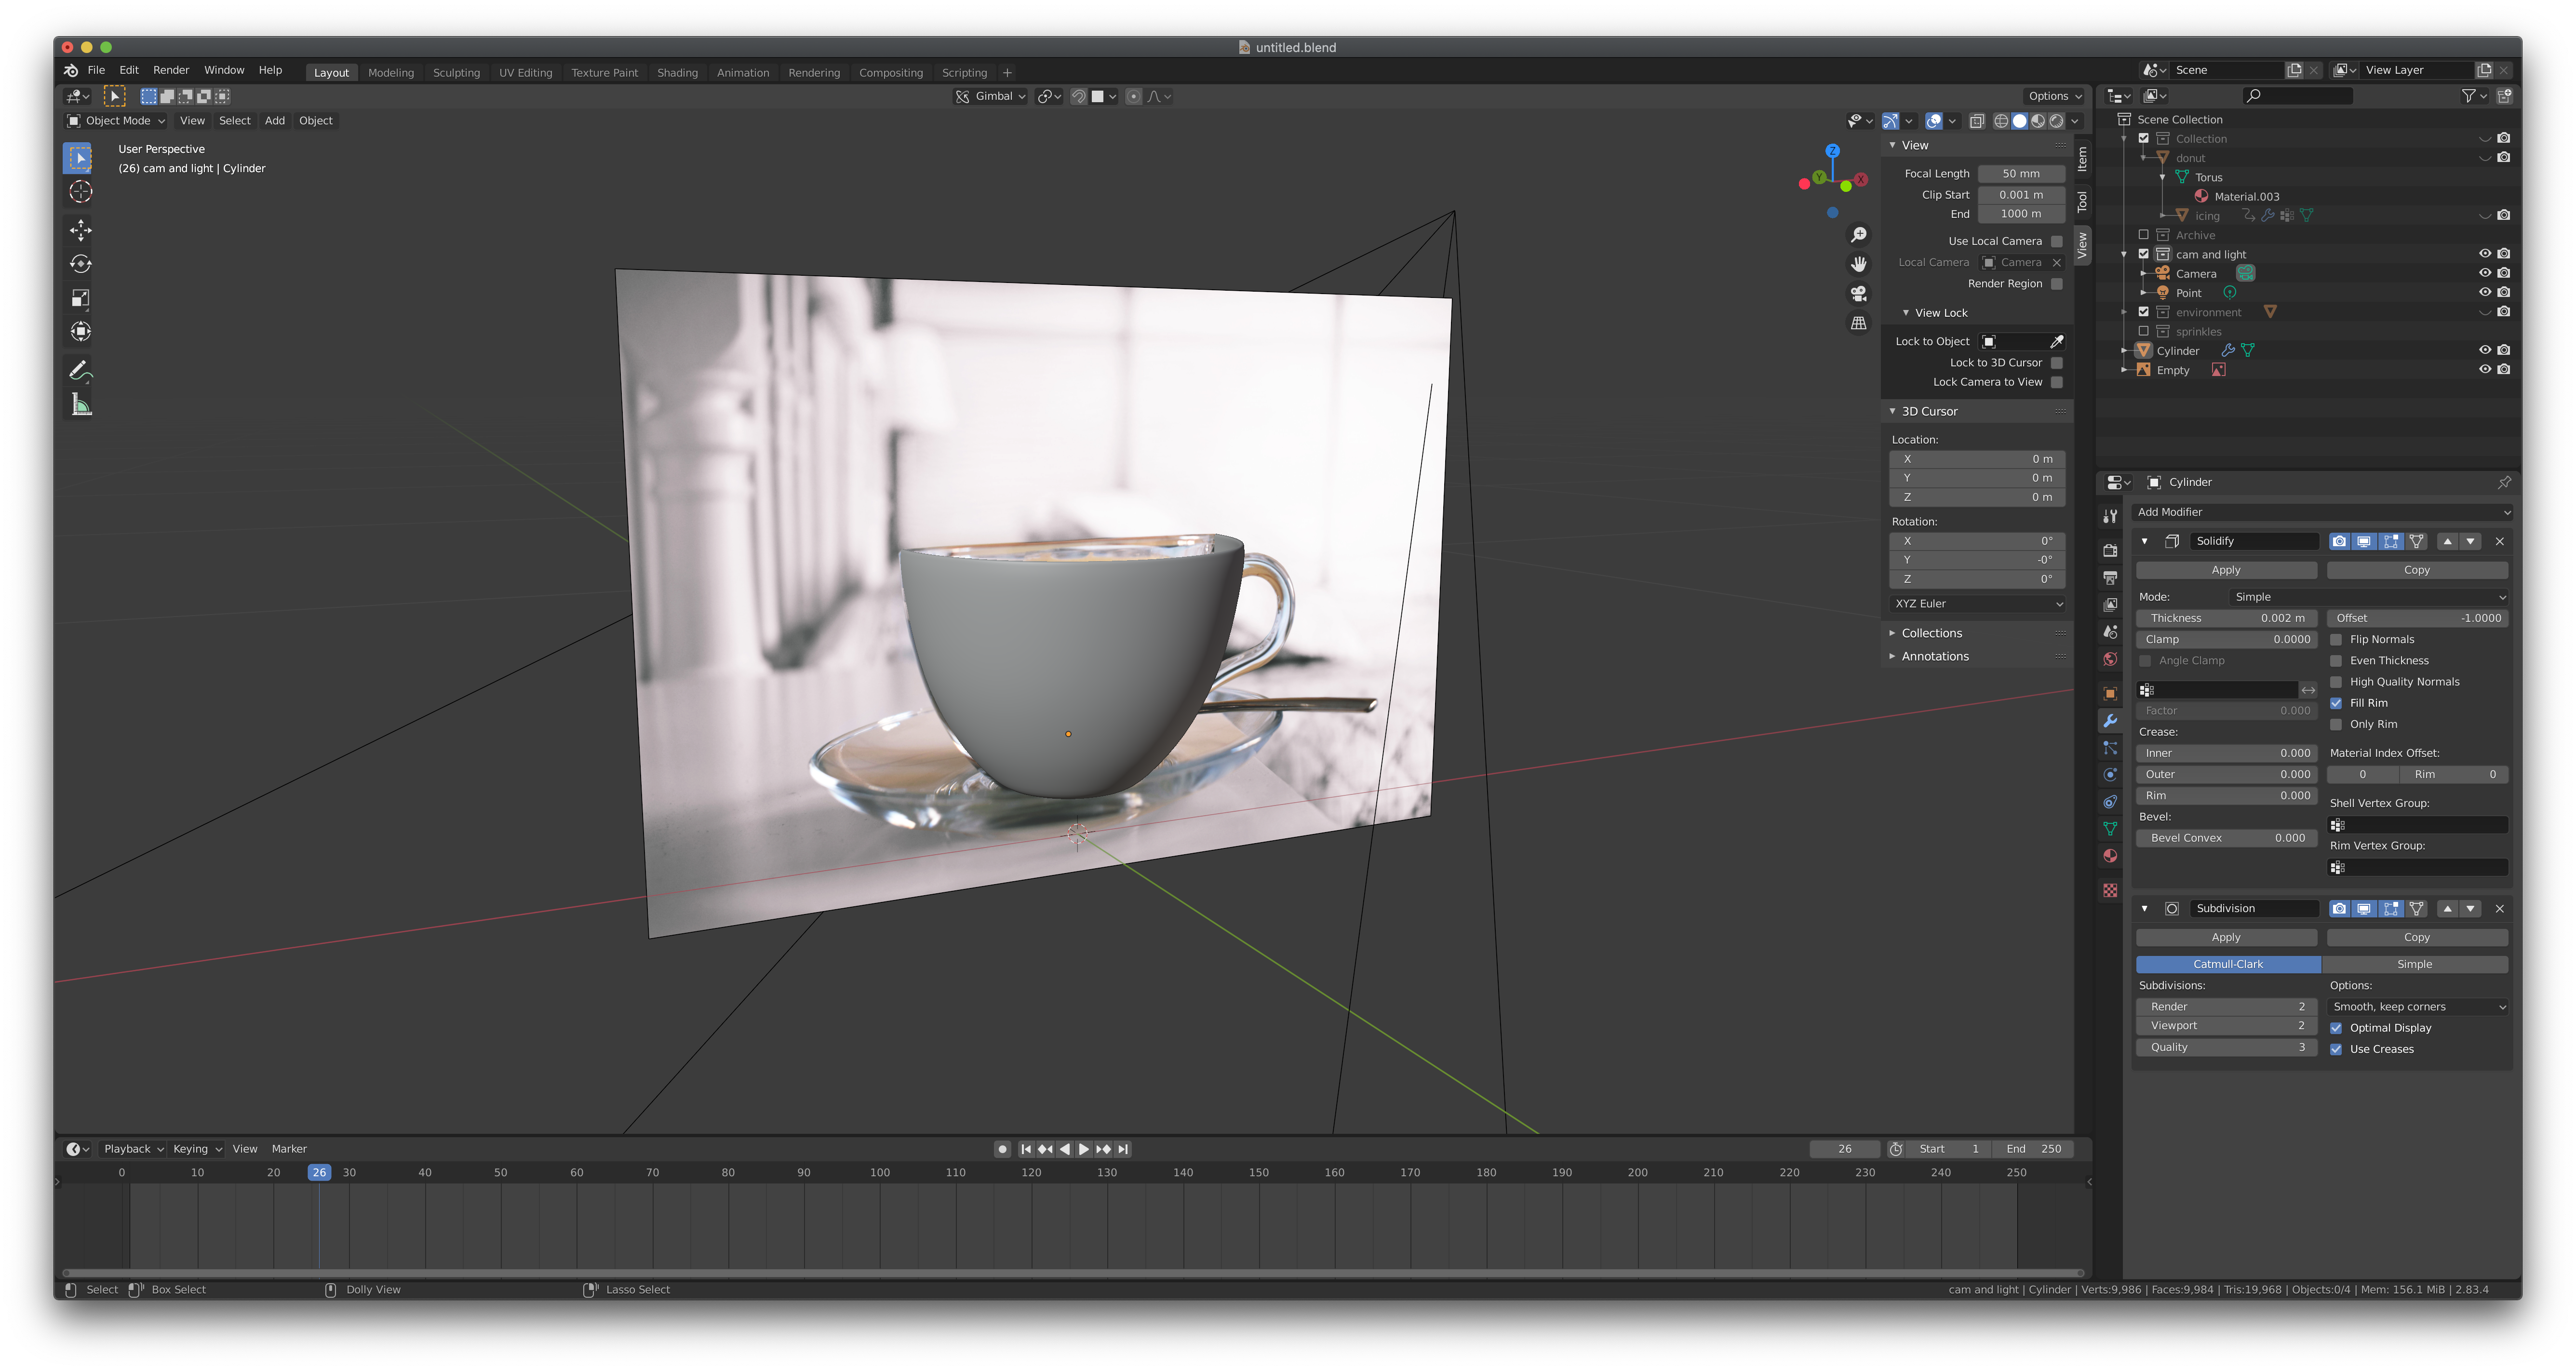Toggle camera view icon in viewport
Image resolution: width=2576 pixels, height=1371 pixels.
(x=1858, y=294)
